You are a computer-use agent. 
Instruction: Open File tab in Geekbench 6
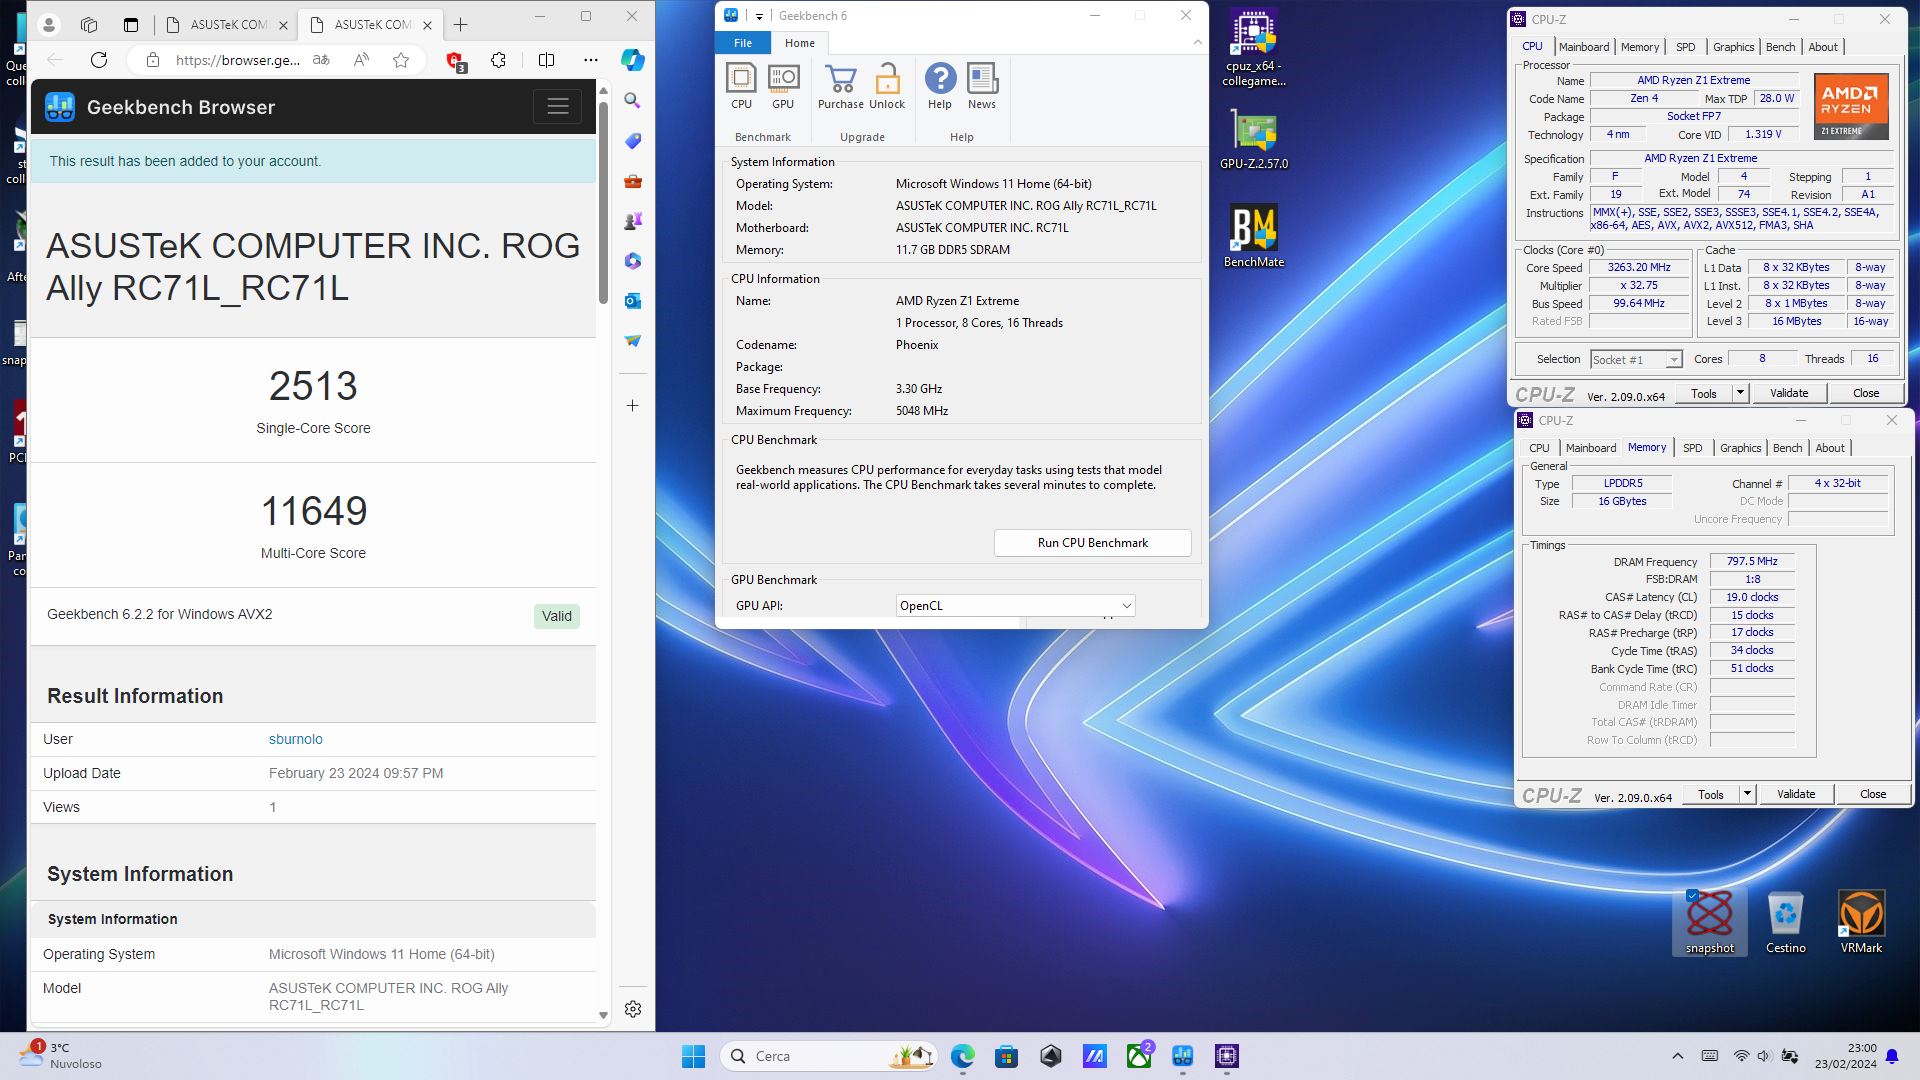pyautogui.click(x=743, y=43)
